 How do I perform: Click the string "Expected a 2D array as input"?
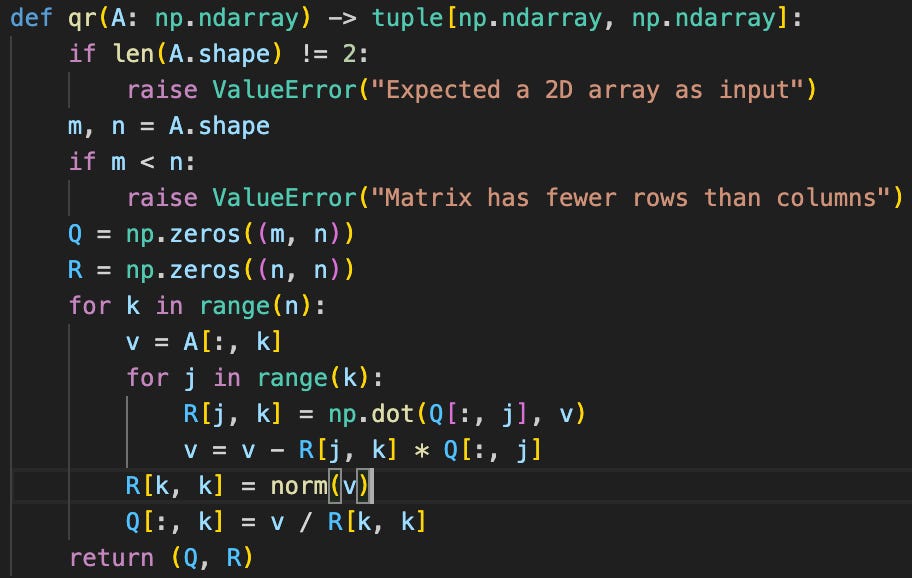[x=587, y=90]
